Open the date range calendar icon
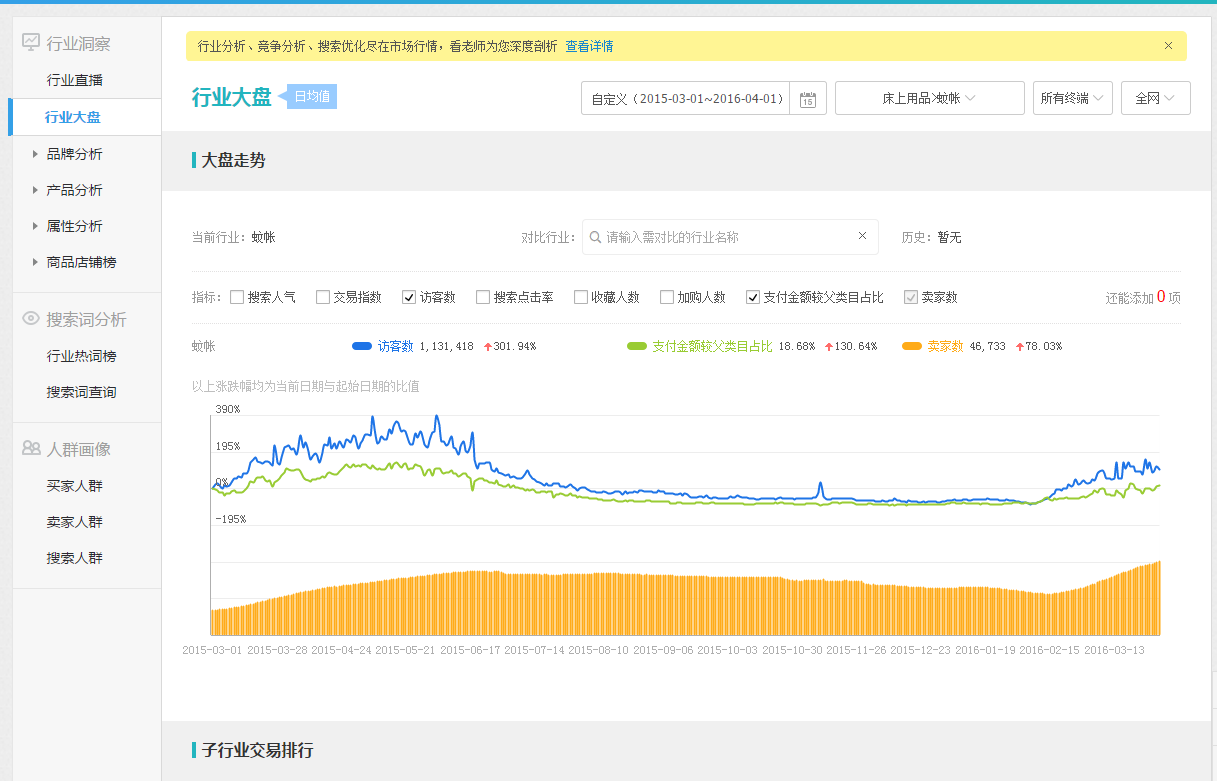 click(x=808, y=99)
